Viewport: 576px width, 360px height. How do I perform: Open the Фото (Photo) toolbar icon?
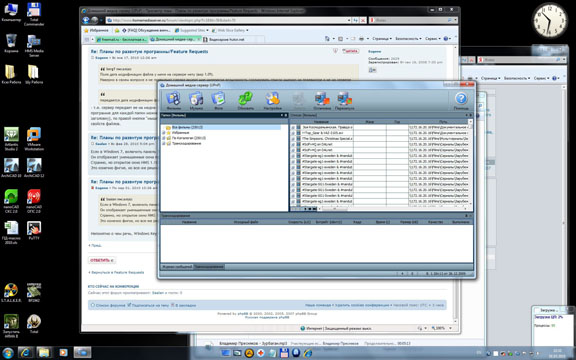(219, 101)
